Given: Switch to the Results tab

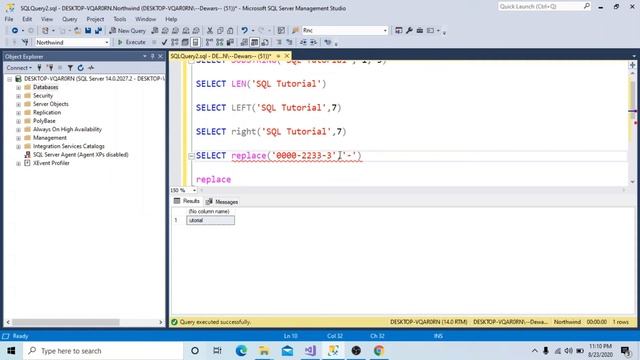Looking at the screenshot, I should (x=187, y=201).
